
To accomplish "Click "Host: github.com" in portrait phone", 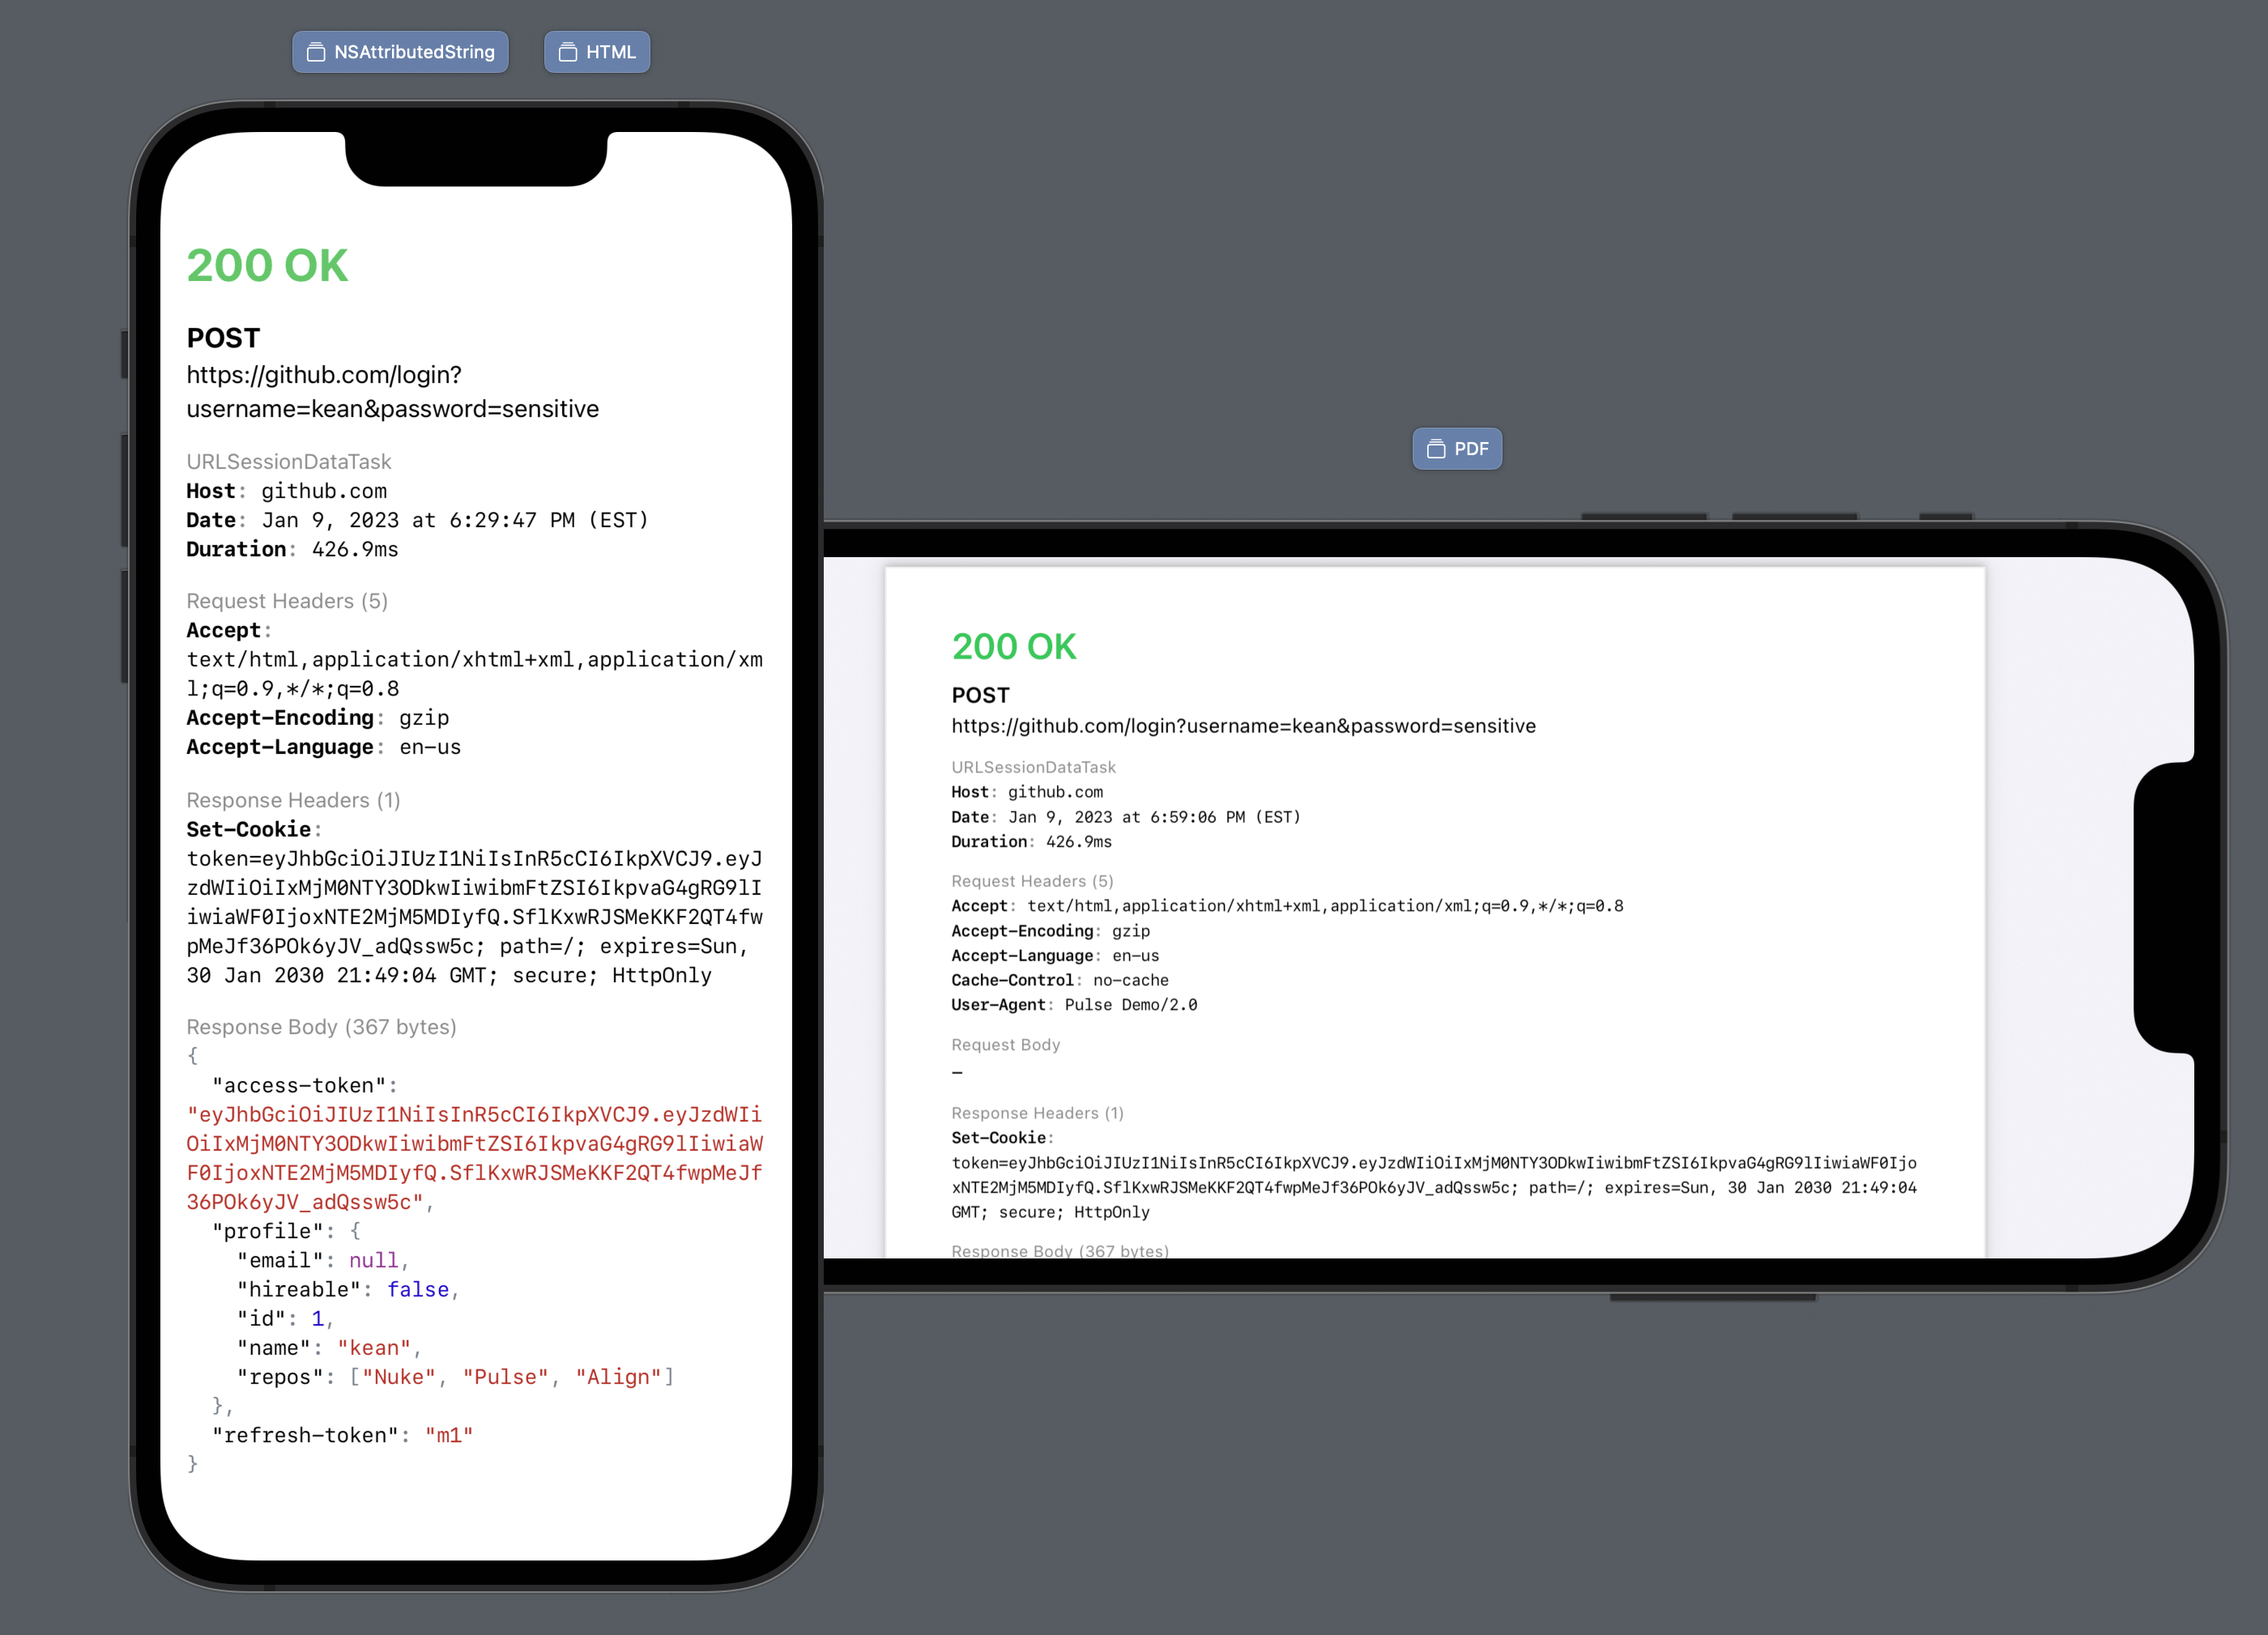I will (287, 491).
